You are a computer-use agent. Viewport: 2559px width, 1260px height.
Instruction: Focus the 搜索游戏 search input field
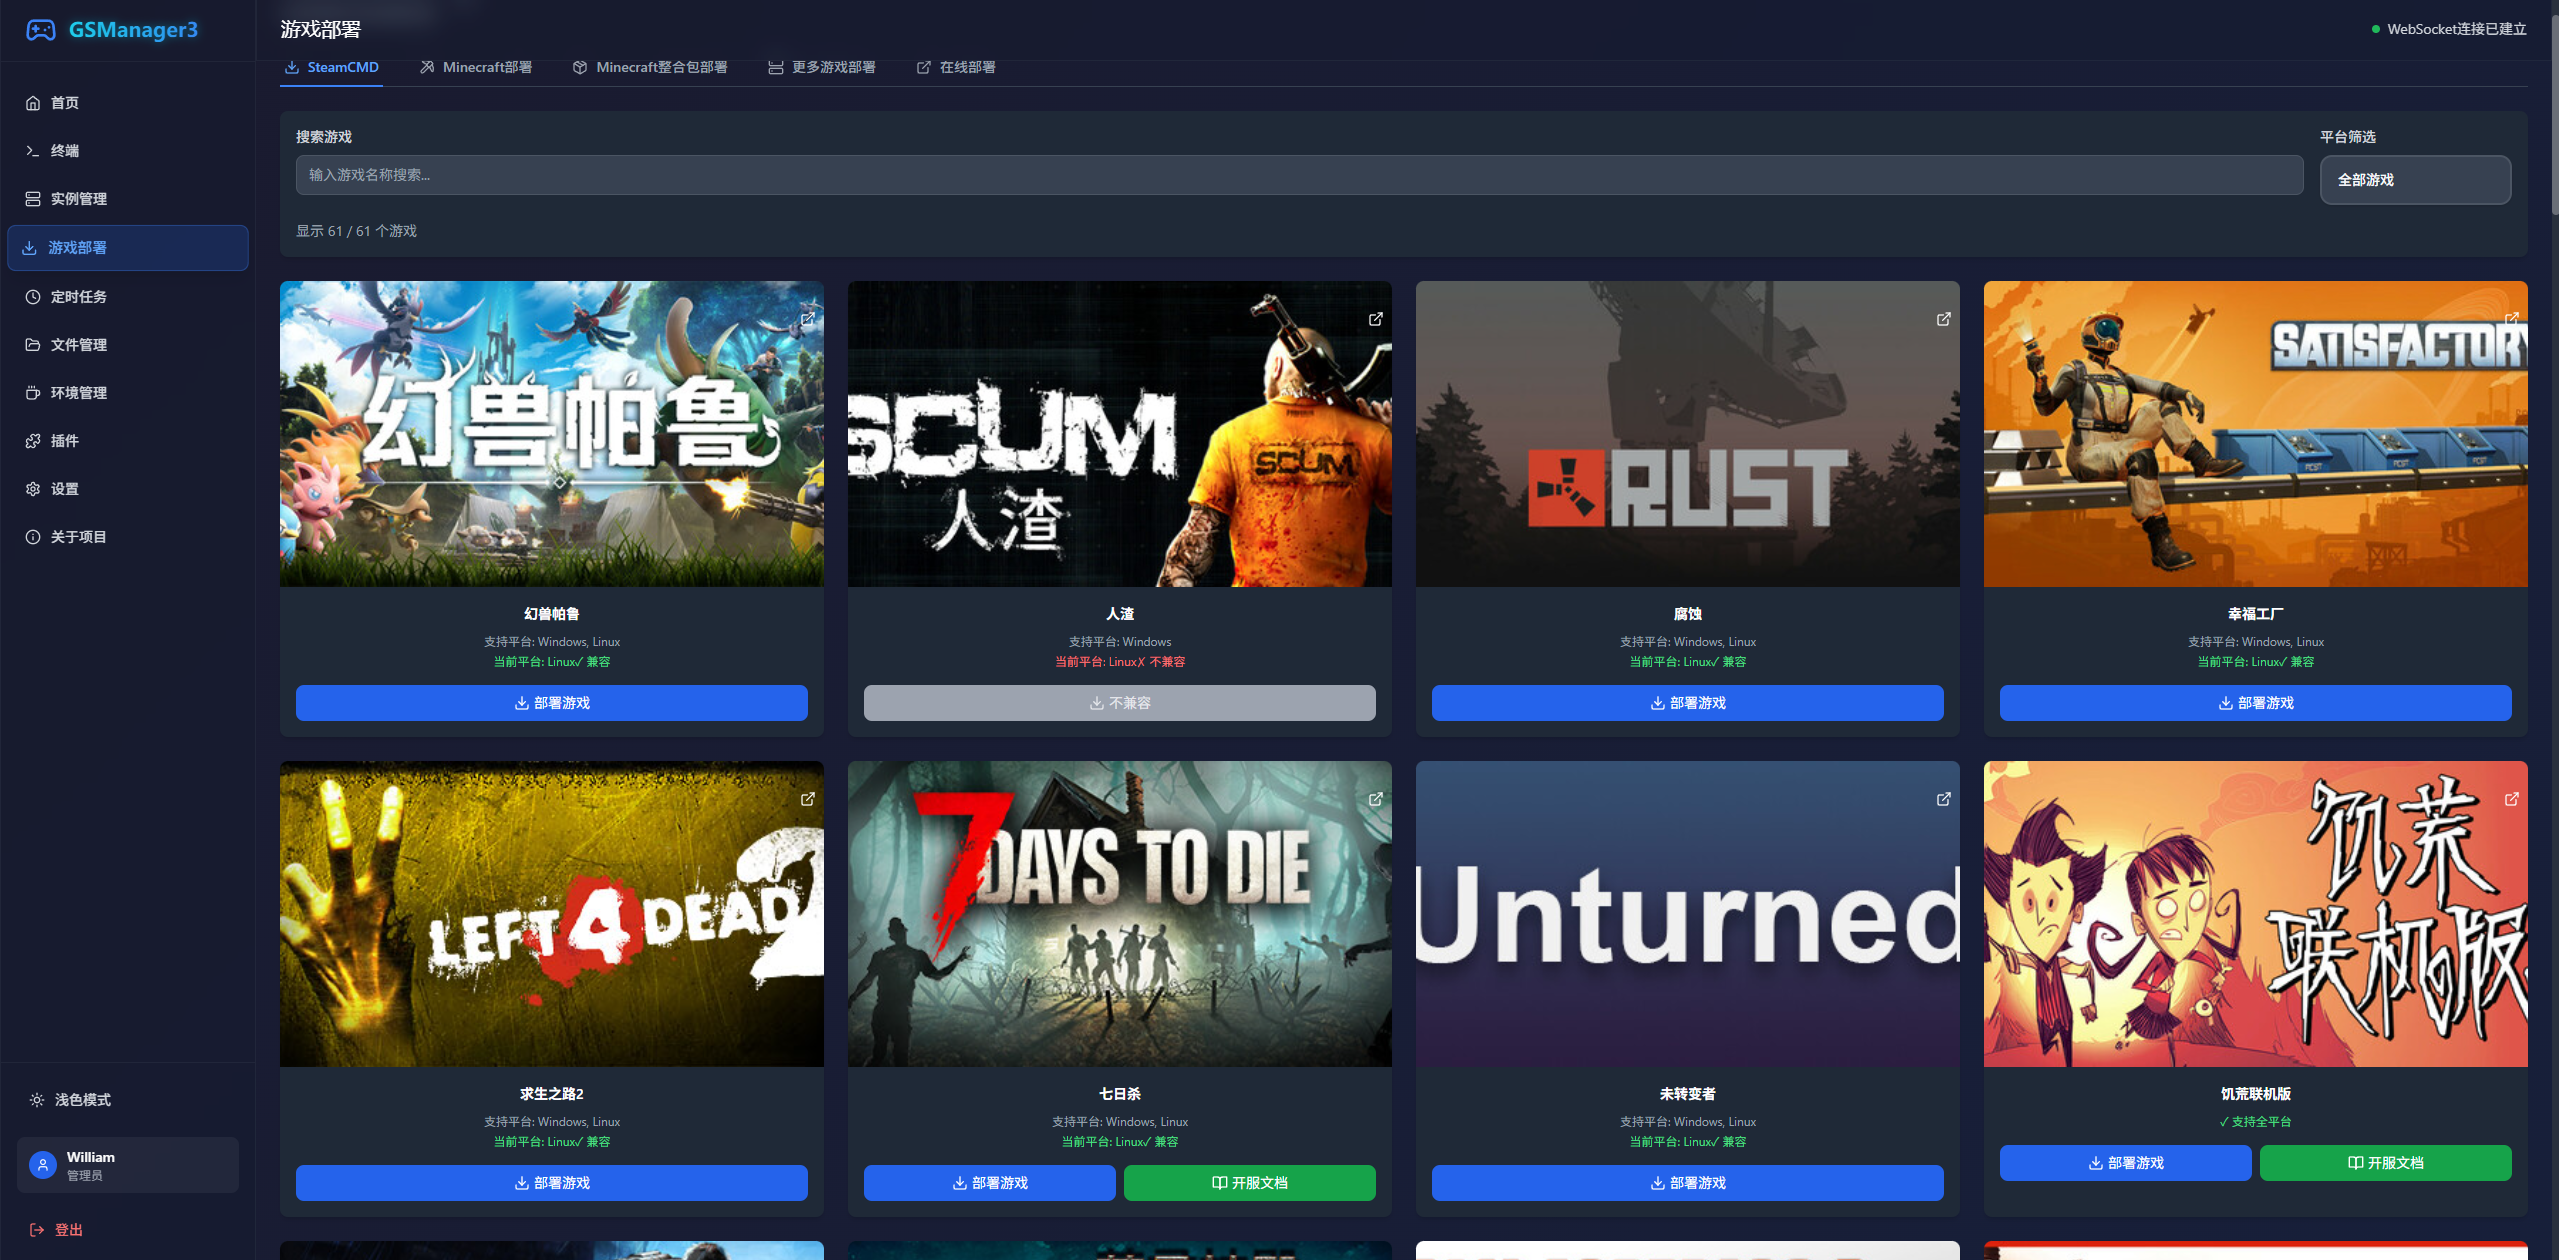tap(1299, 175)
